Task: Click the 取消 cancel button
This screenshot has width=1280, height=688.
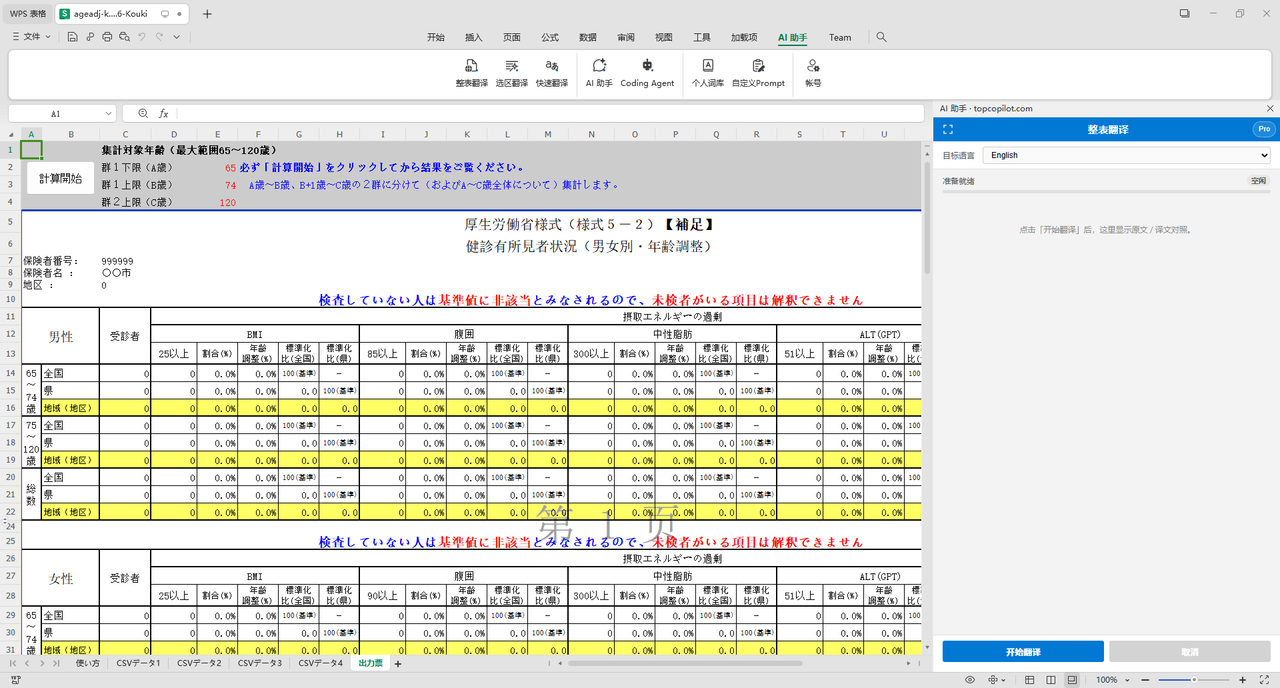Action: pyautogui.click(x=1190, y=652)
